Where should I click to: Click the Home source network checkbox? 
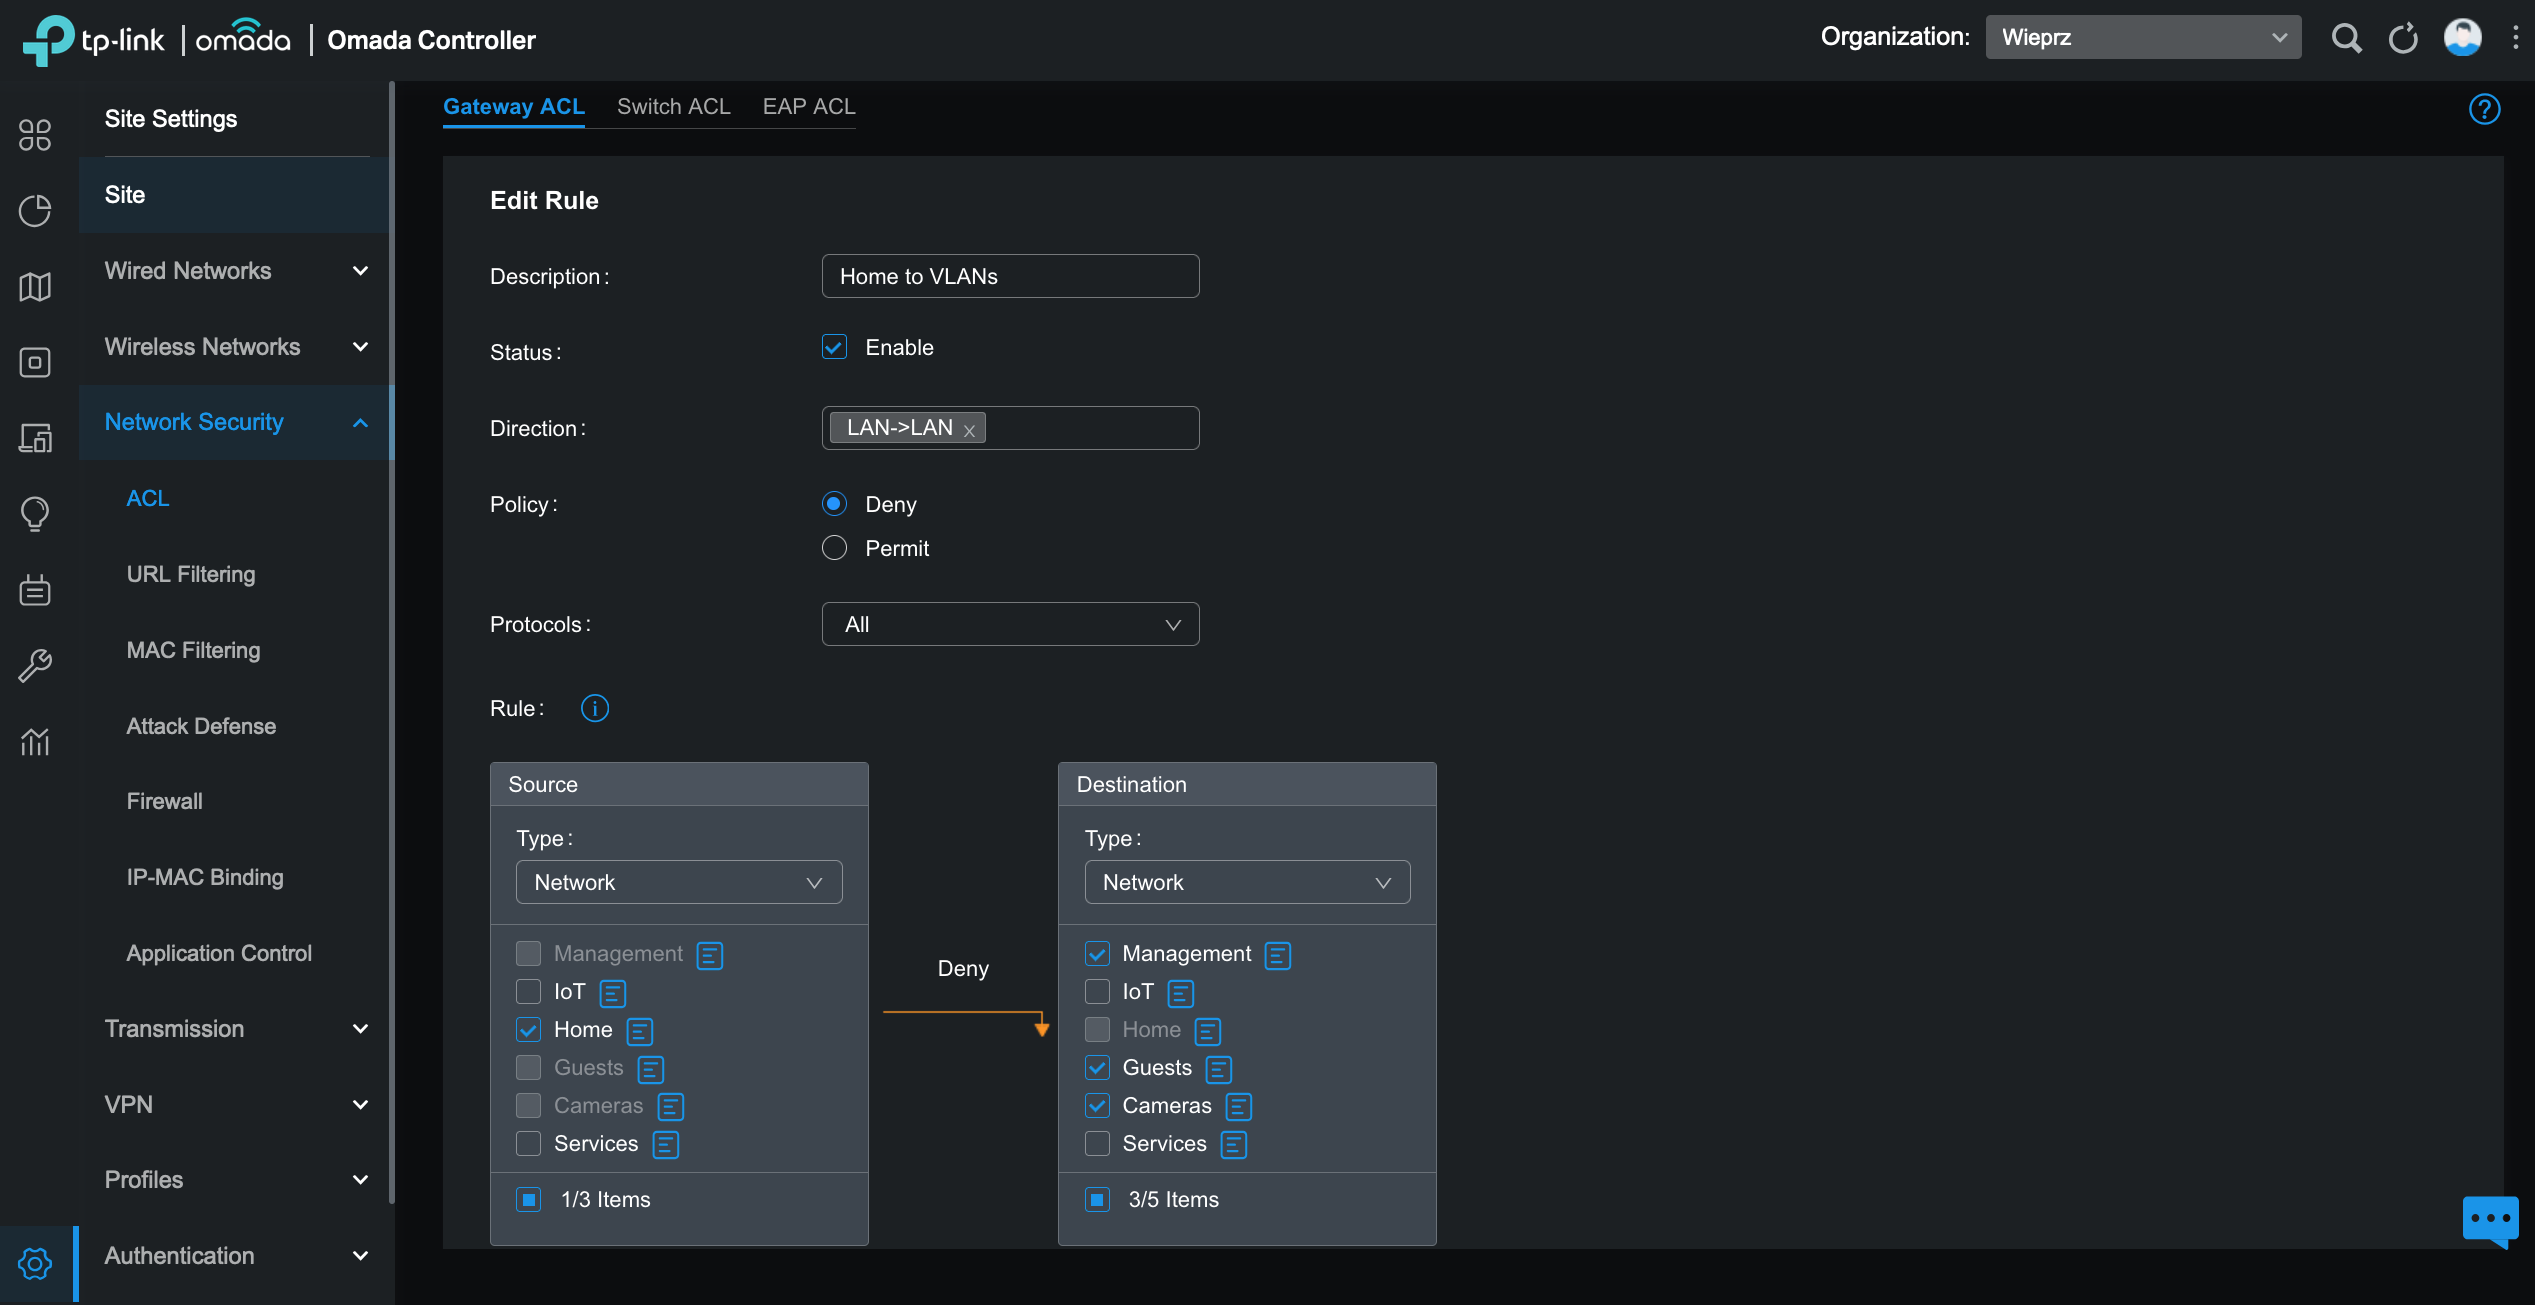[x=528, y=1029]
